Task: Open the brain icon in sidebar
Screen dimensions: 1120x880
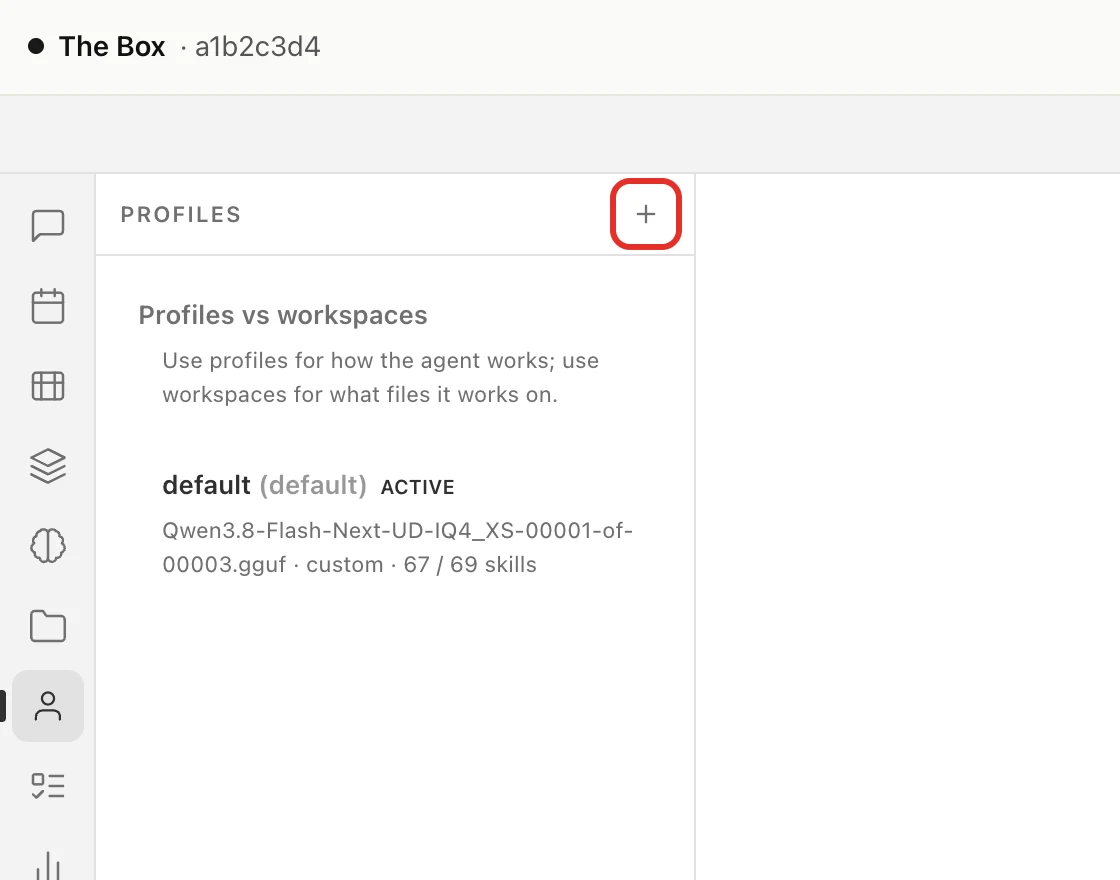Action: pos(48,546)
